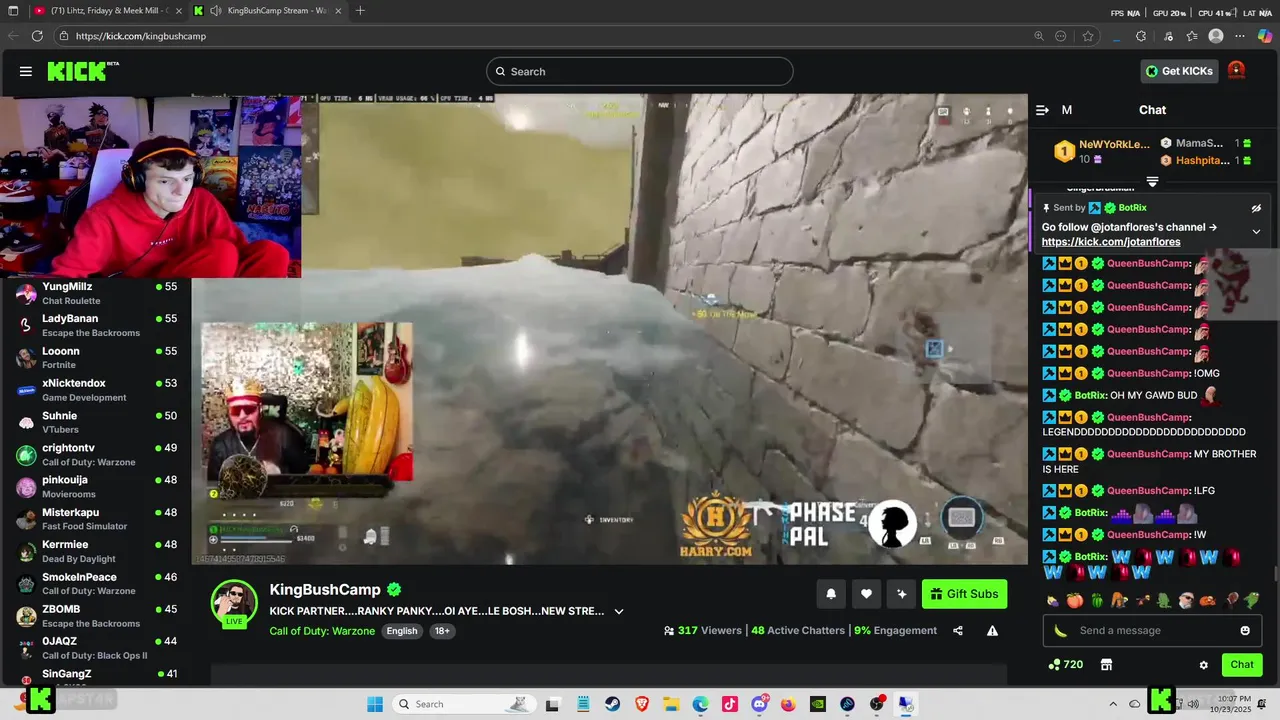
Task: Open crightontv channel in sidebar
Action: coord(96,454)
